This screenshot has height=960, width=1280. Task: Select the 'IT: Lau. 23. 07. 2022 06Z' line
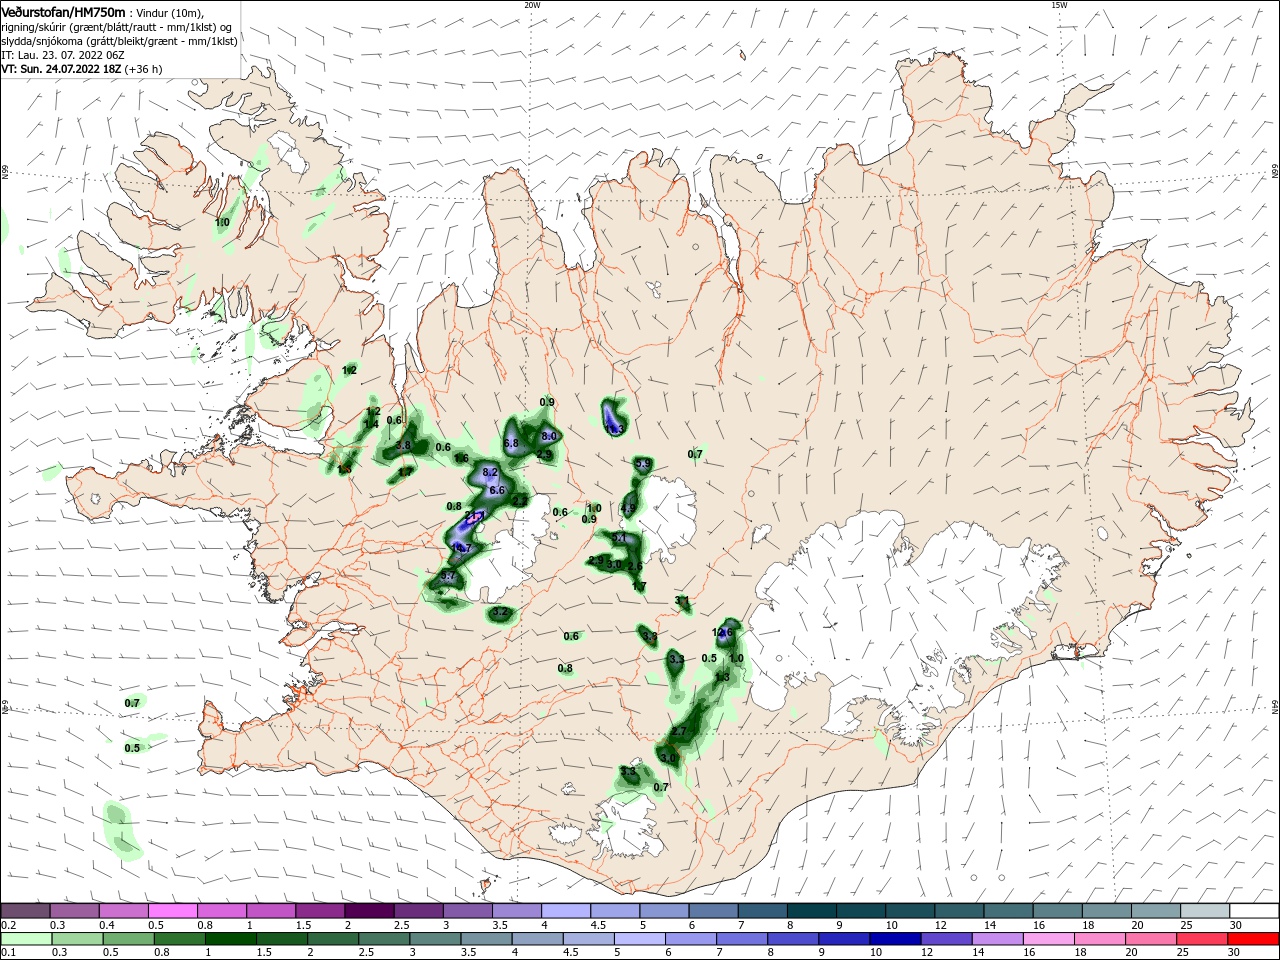pos(62,55)
